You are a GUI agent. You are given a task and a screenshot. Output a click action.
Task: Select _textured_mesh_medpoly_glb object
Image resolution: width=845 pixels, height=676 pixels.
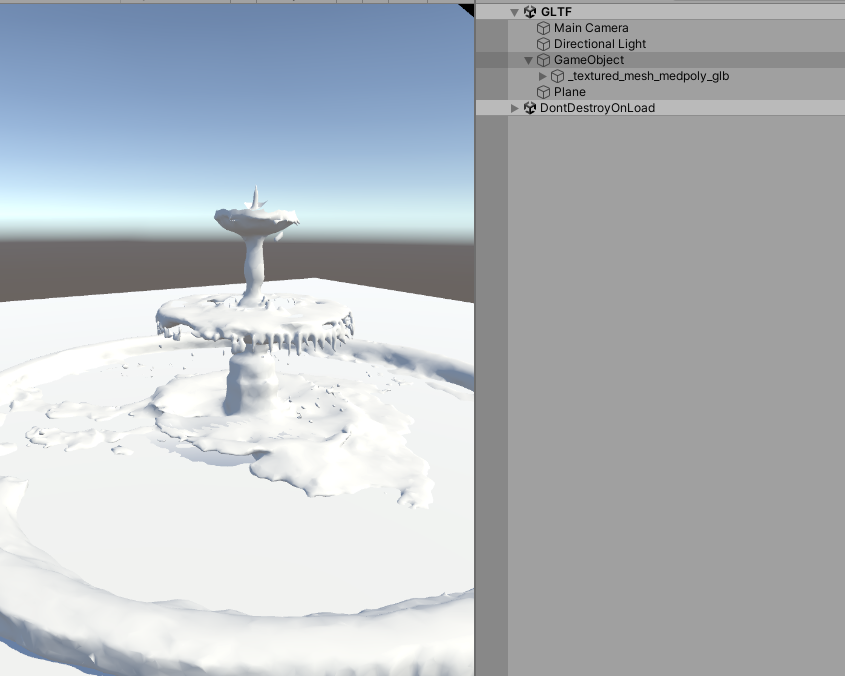pyautogui.click(x=648, y=76)
